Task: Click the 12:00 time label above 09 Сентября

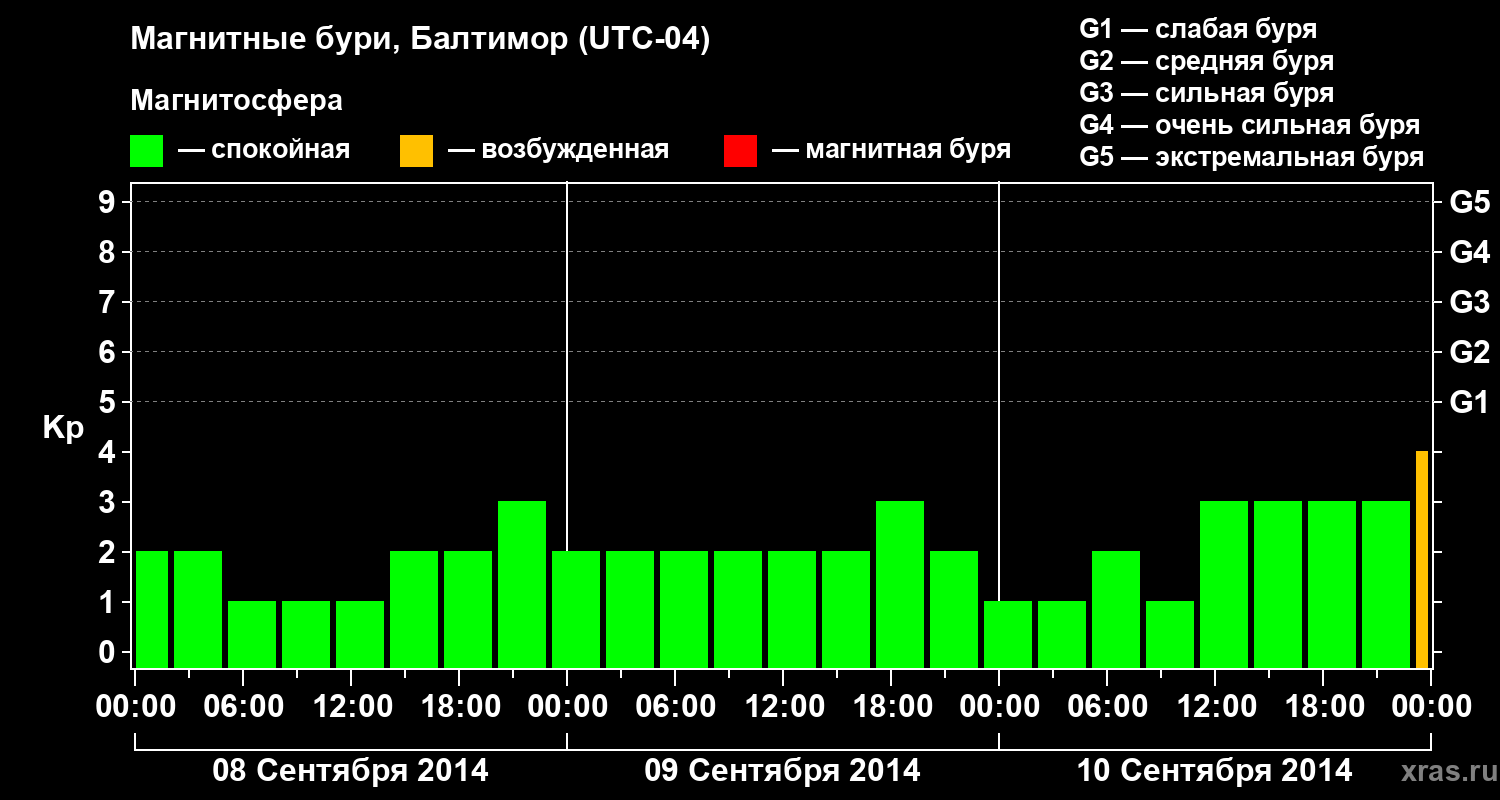Action: coord(783,706)
